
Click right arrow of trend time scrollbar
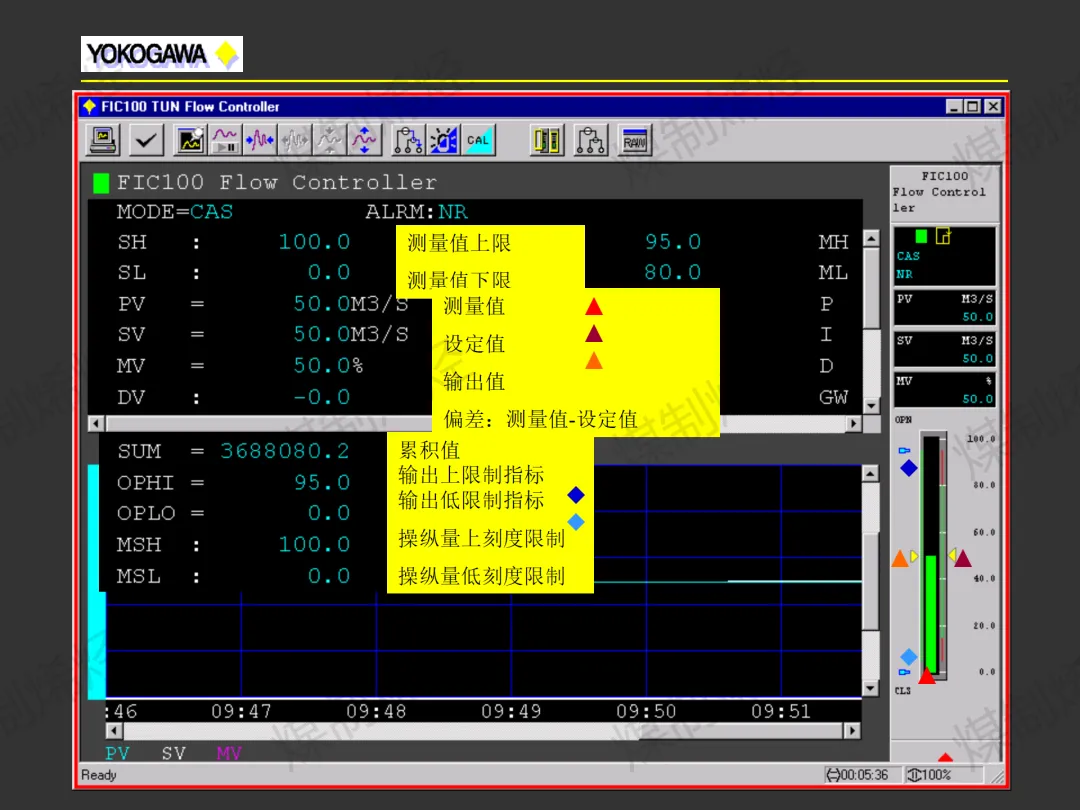pyautogui.click(x=853, y=731)
